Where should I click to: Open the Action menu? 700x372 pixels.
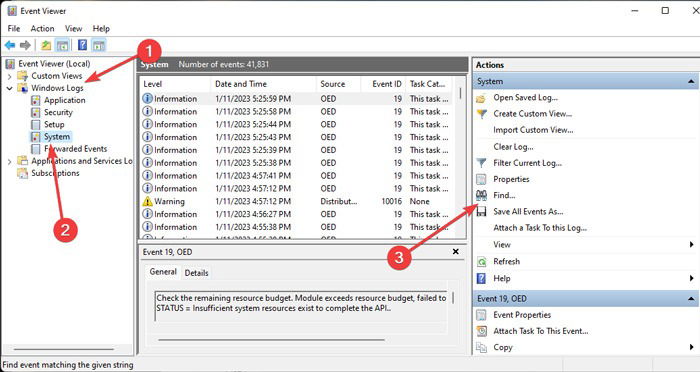[x=42, y=28]
